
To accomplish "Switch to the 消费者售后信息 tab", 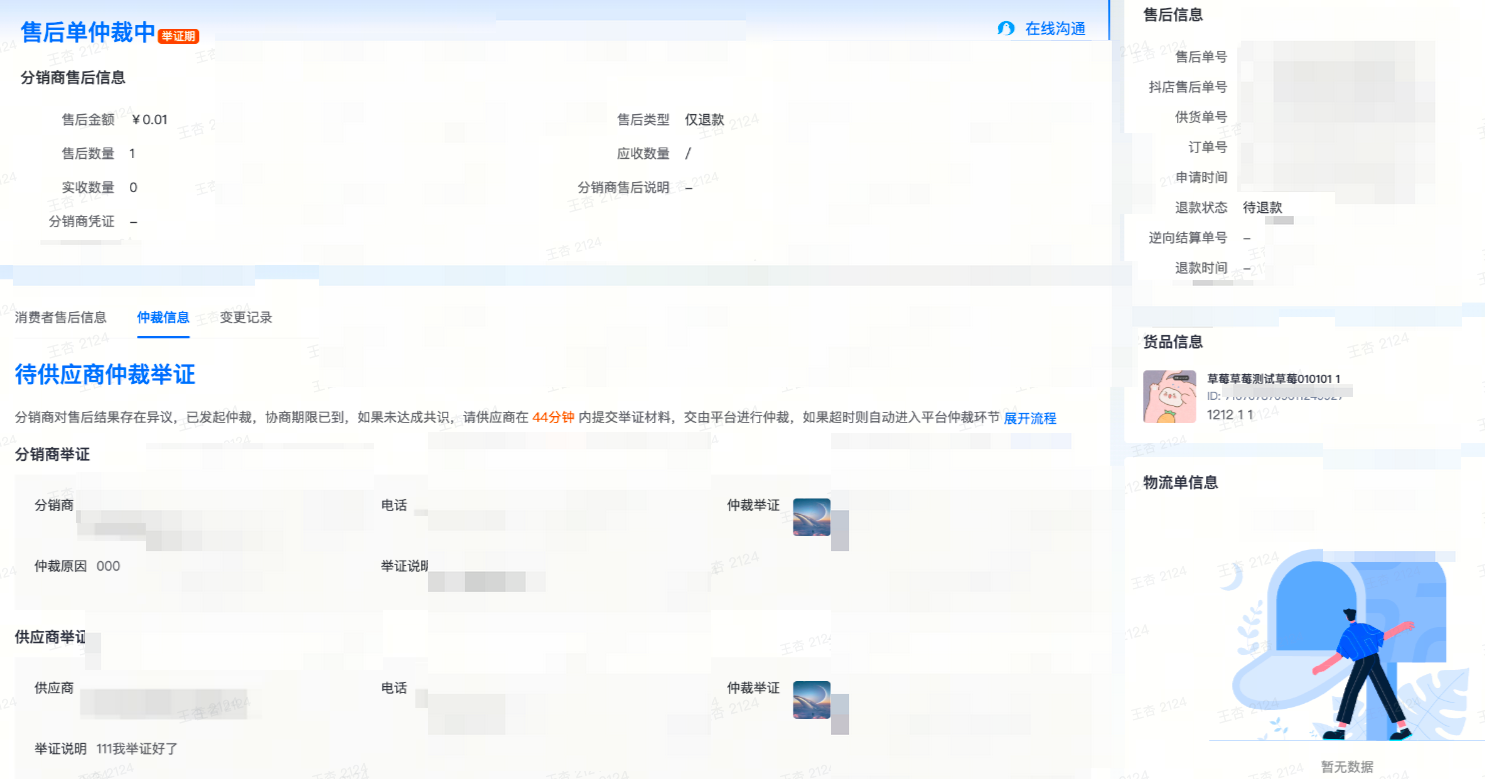I will (x=61, y=318).
